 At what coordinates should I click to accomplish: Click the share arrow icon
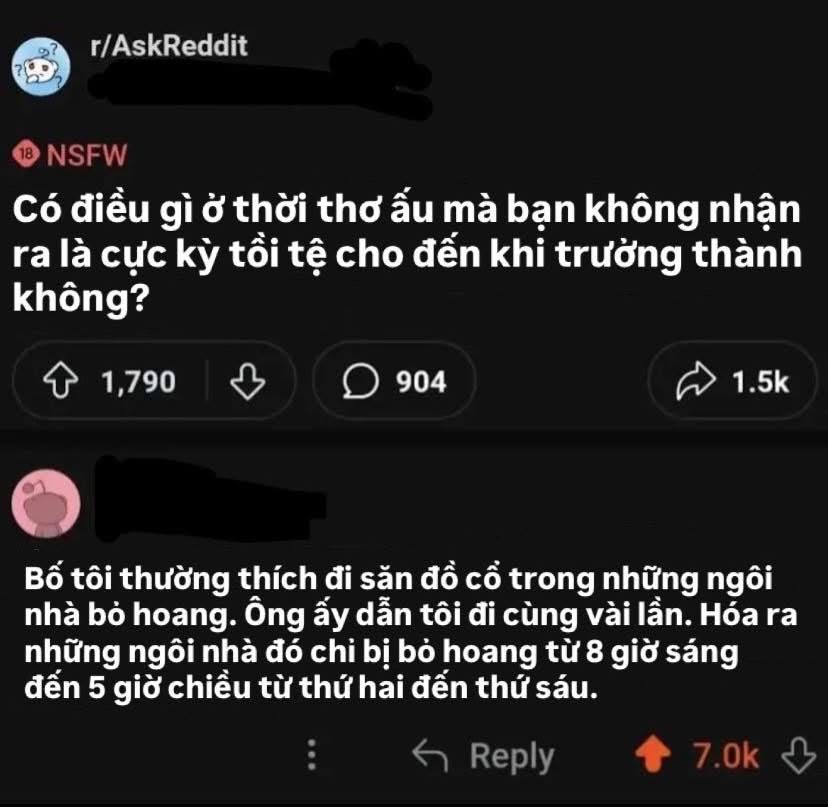pyautogui.click(x=696, y=380)
